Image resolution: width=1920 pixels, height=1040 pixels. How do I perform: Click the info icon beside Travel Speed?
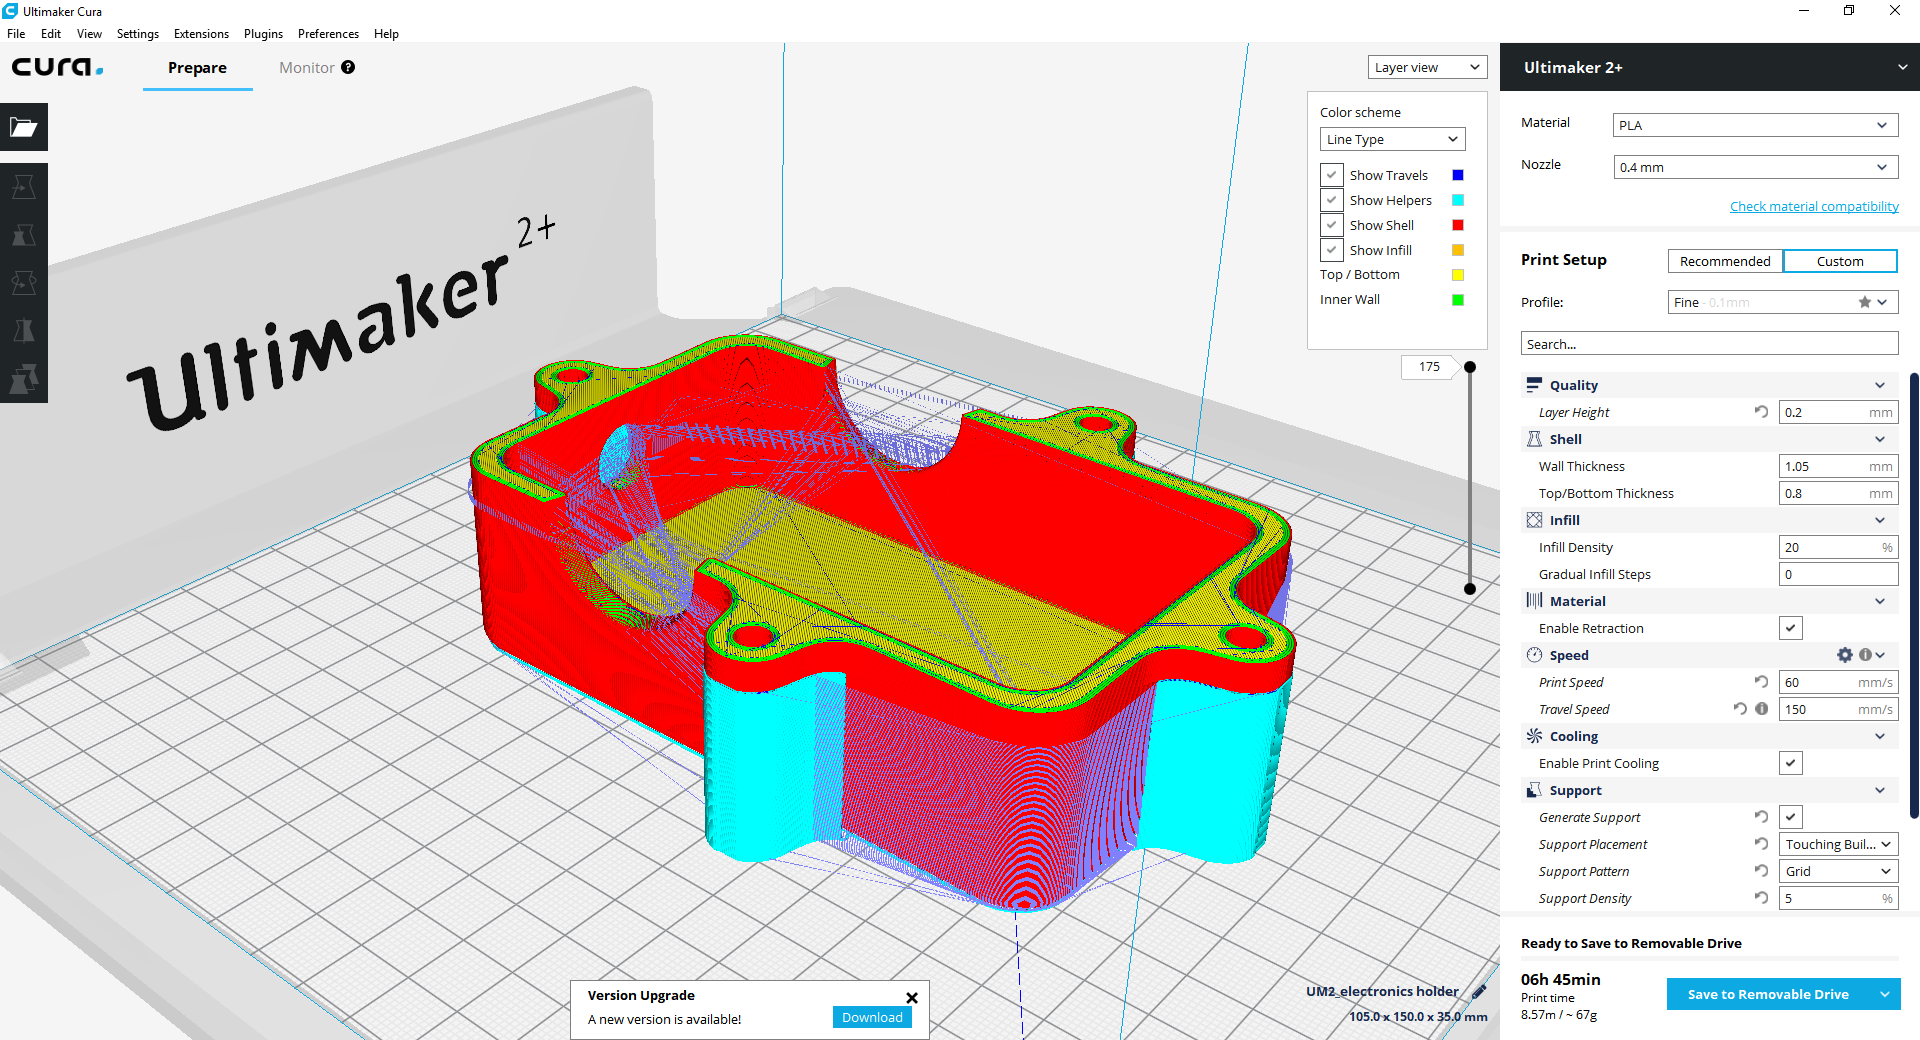(1762, 709)
